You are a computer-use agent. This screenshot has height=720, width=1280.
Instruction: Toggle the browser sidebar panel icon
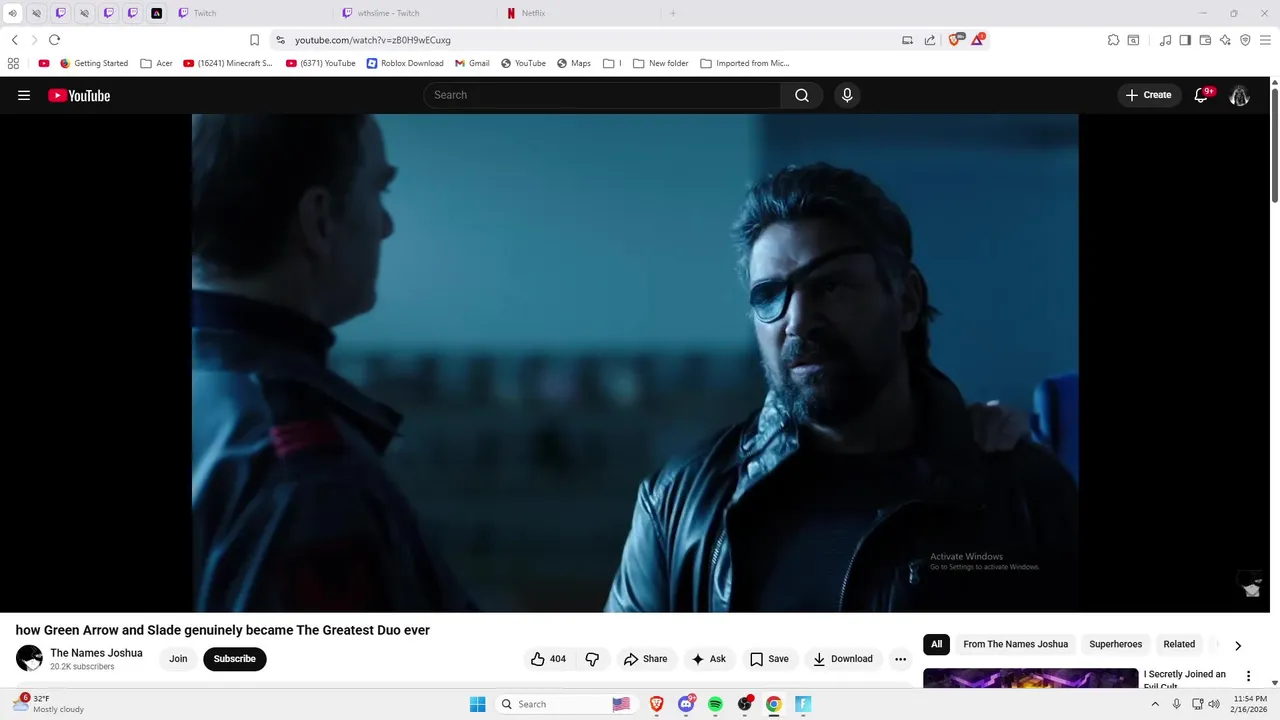pyautogui.click(x=1185, y=40)
